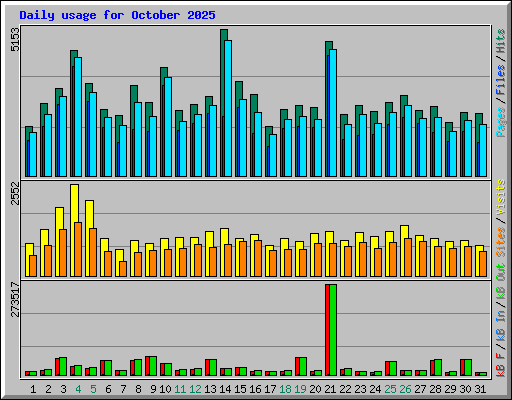Click the chart title 'Daily usage for October 2025'

117,15
